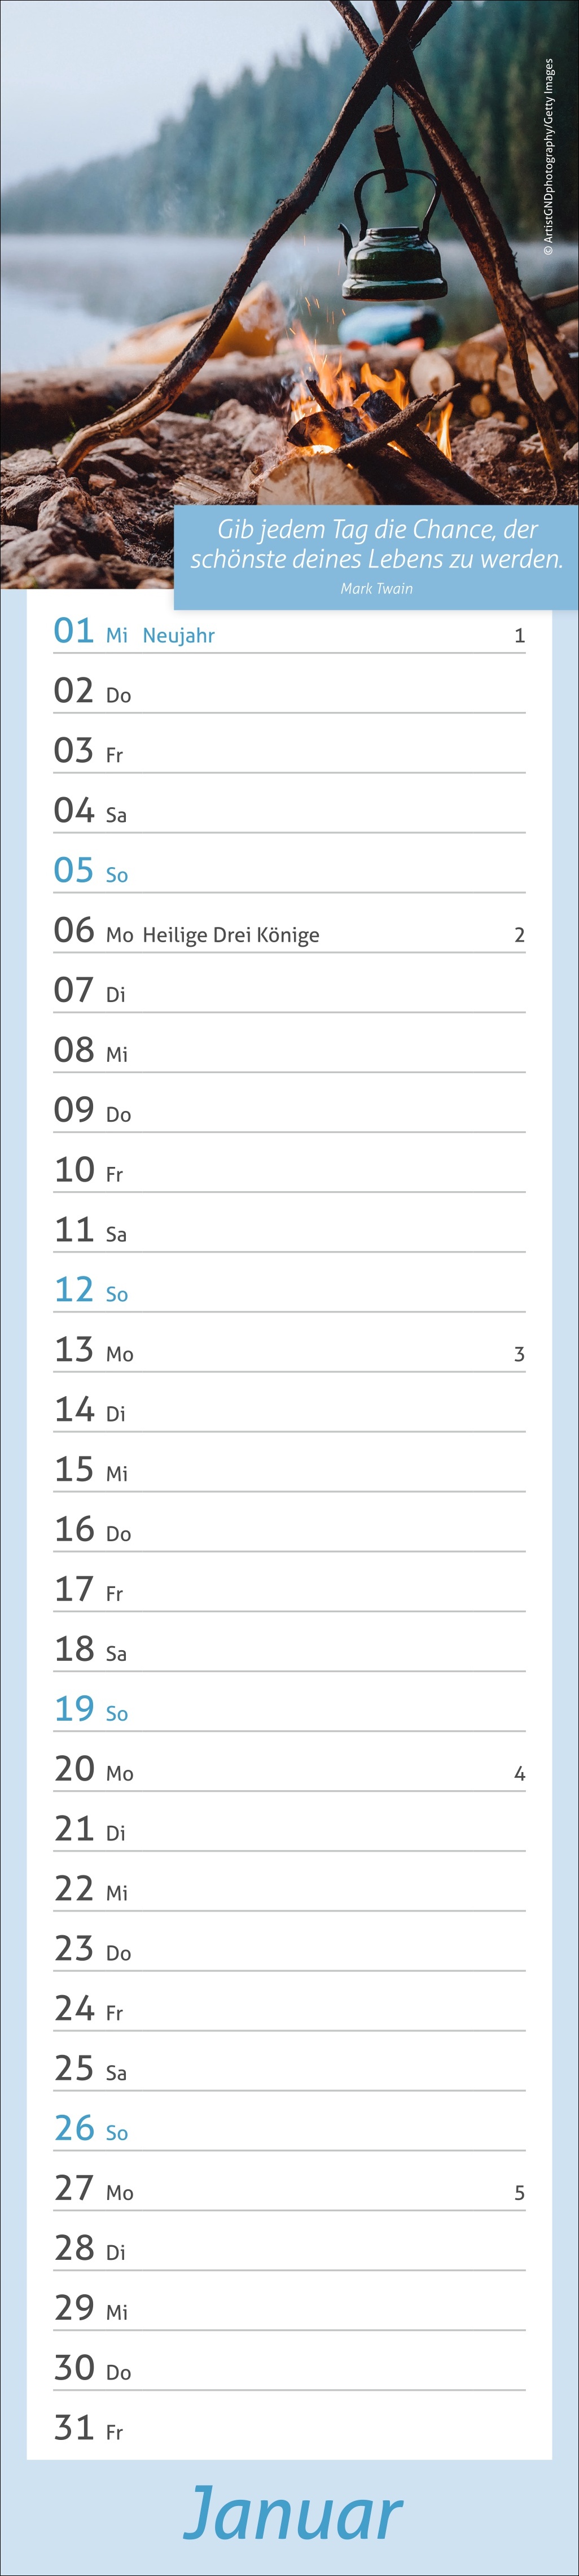Select week number 3 marker

519,1354
